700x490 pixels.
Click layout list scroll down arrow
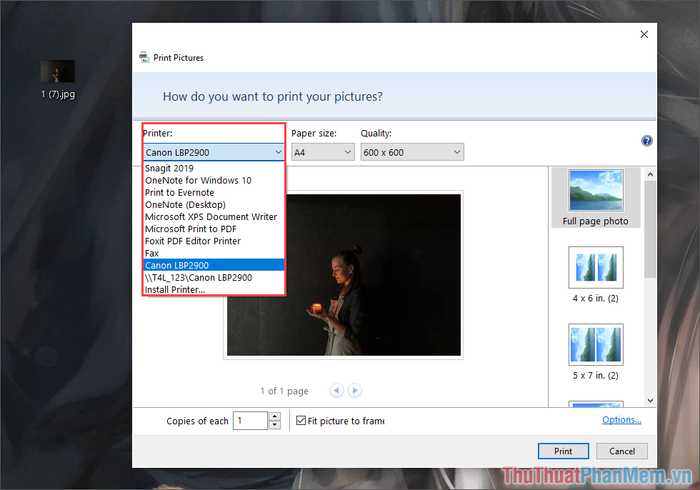[650, 400]
